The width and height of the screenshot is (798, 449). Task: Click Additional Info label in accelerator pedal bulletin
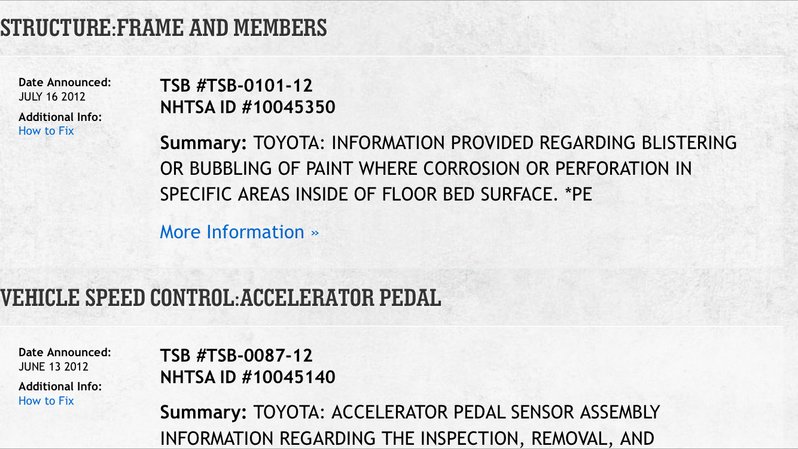pos(60,386)
